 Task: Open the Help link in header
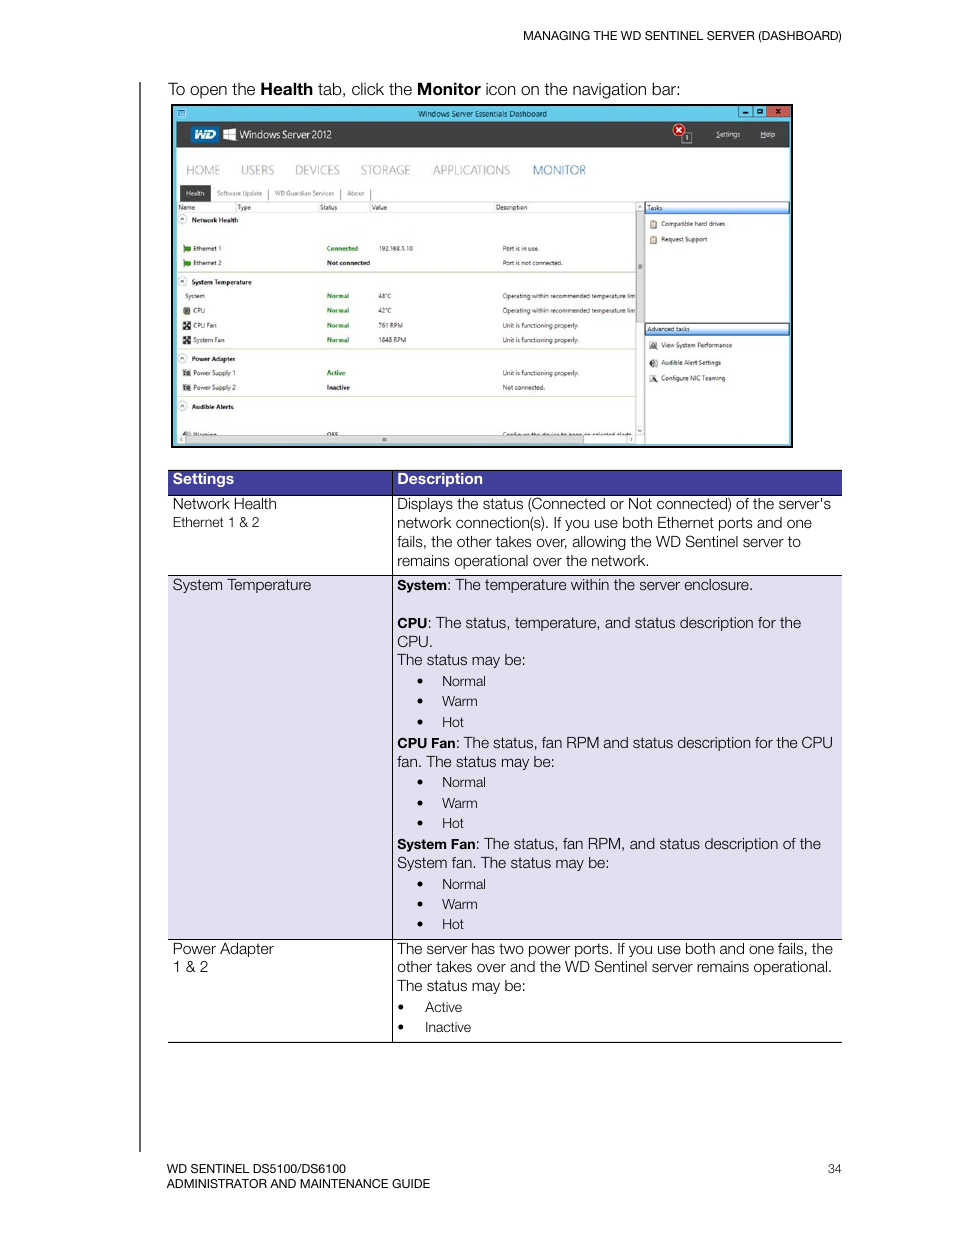(x=767, y=134)
